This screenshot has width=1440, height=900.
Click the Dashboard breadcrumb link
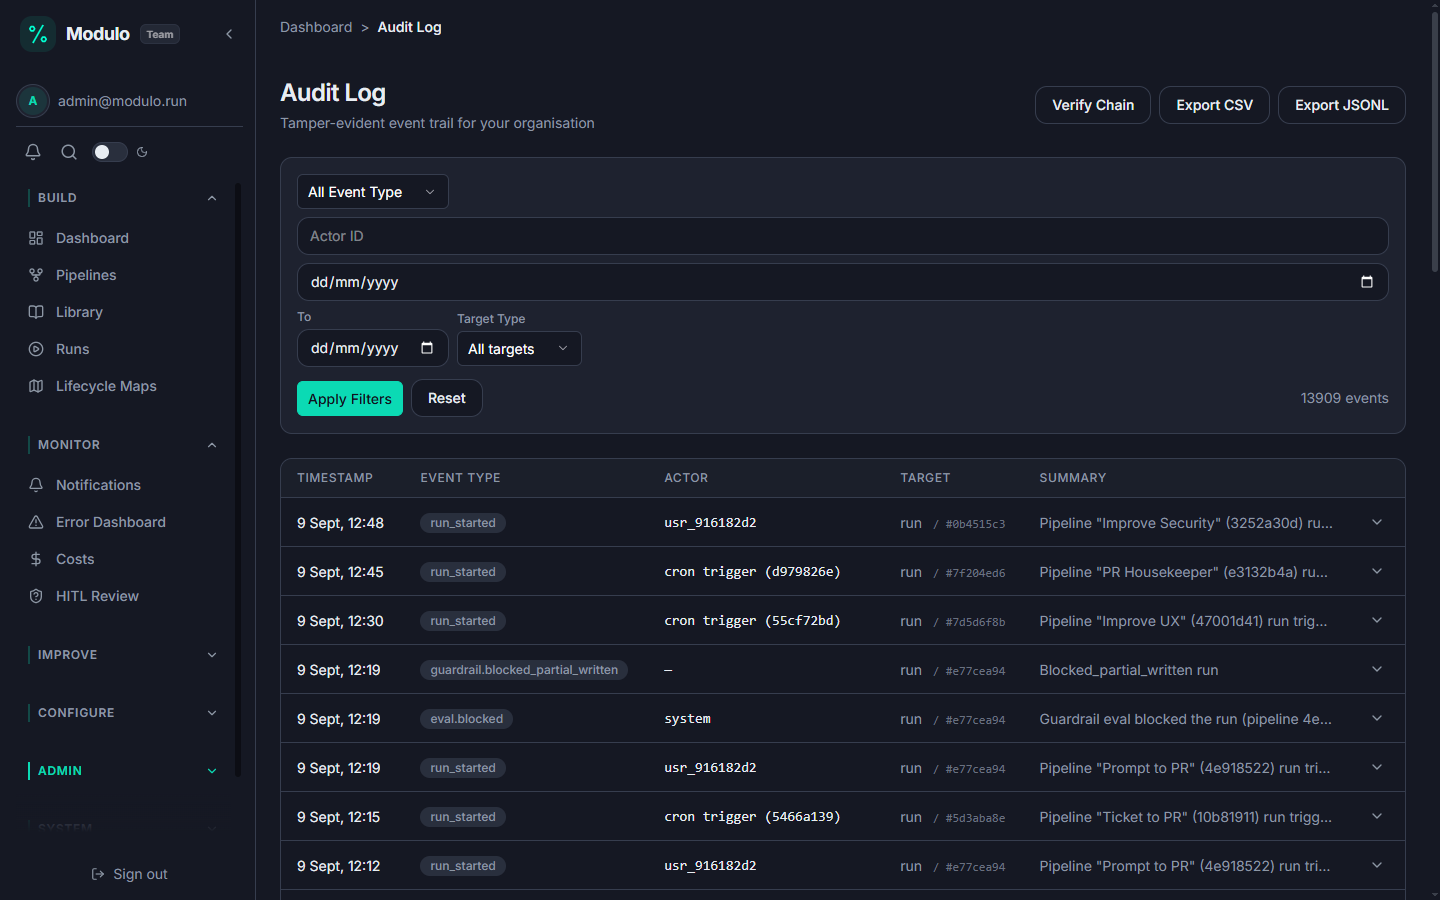pyautogui.click(x=316, y=27)
